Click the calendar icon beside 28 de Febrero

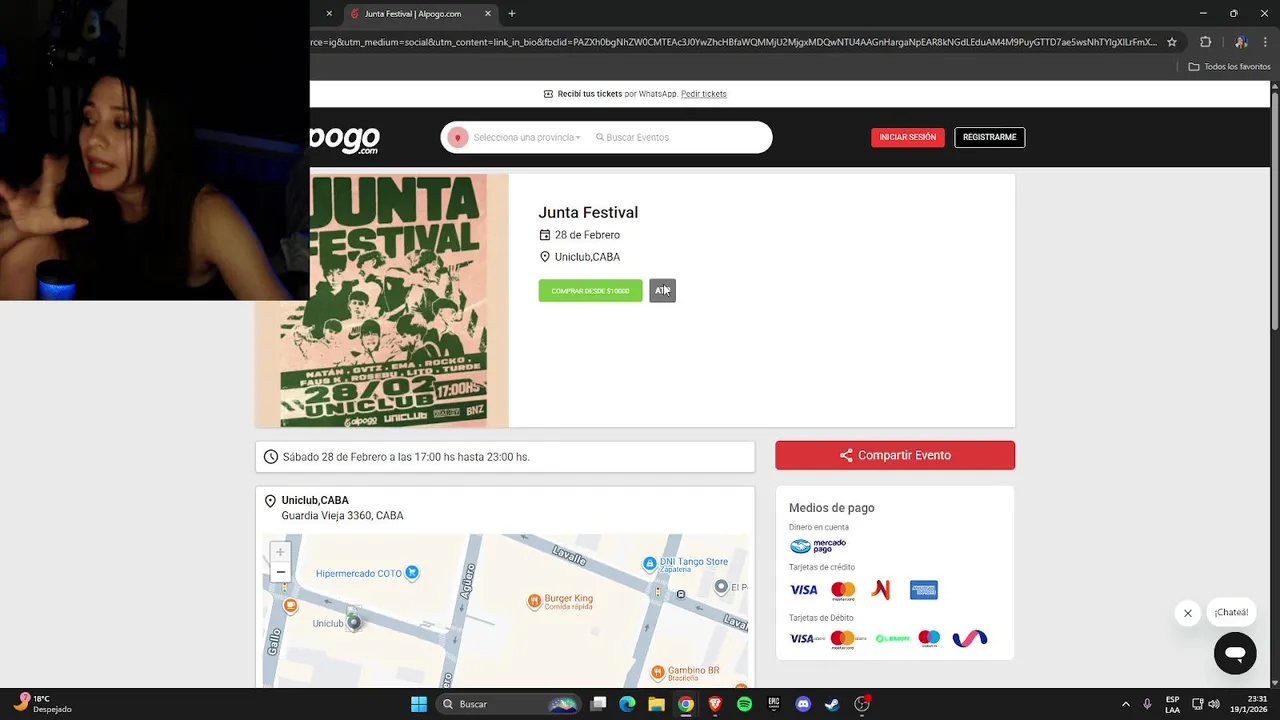(545, 235)
